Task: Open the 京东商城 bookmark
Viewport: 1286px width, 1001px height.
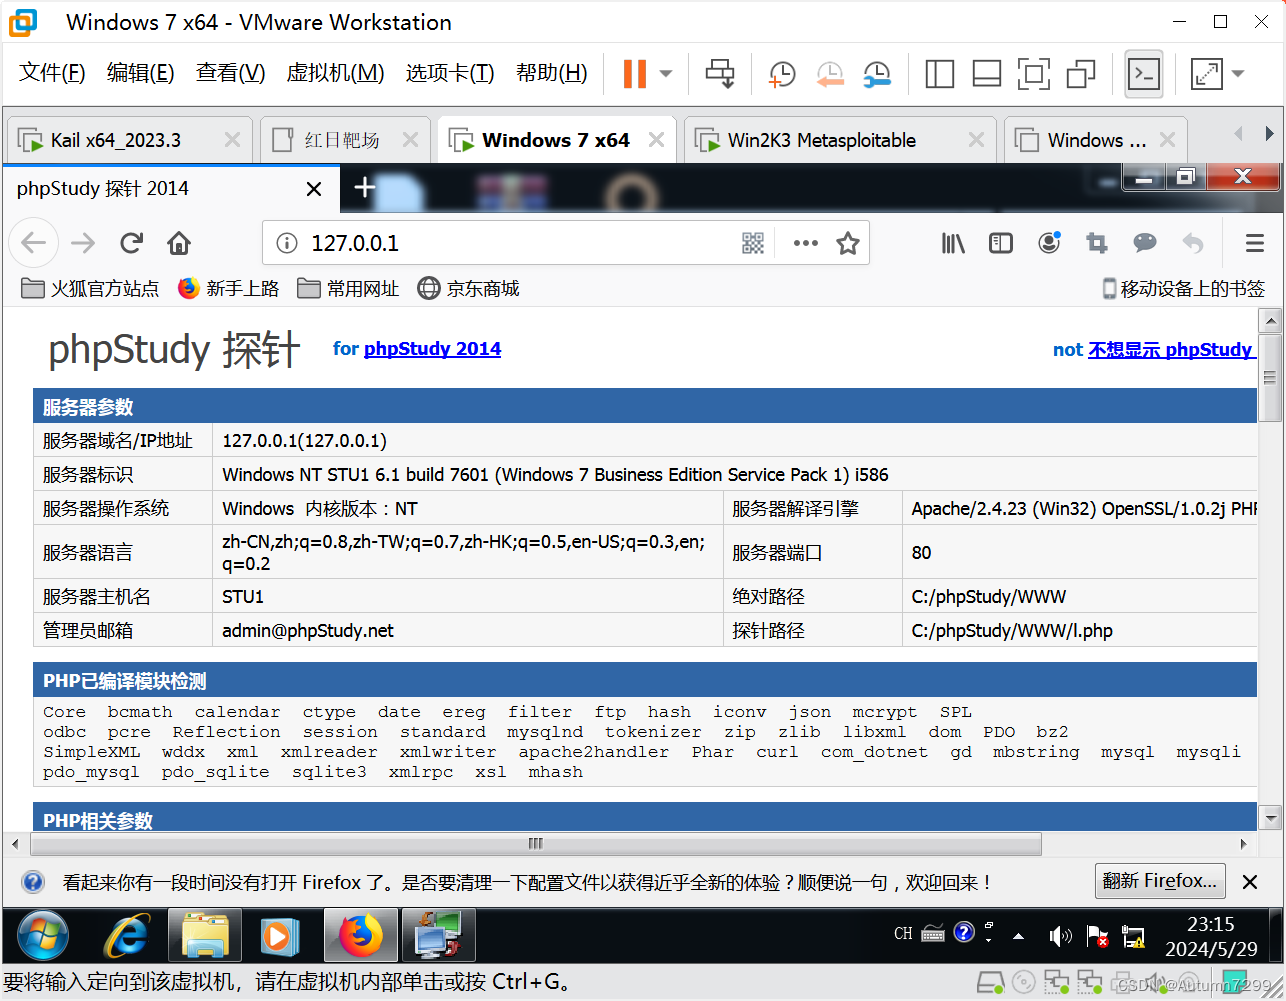Action: 469,289
